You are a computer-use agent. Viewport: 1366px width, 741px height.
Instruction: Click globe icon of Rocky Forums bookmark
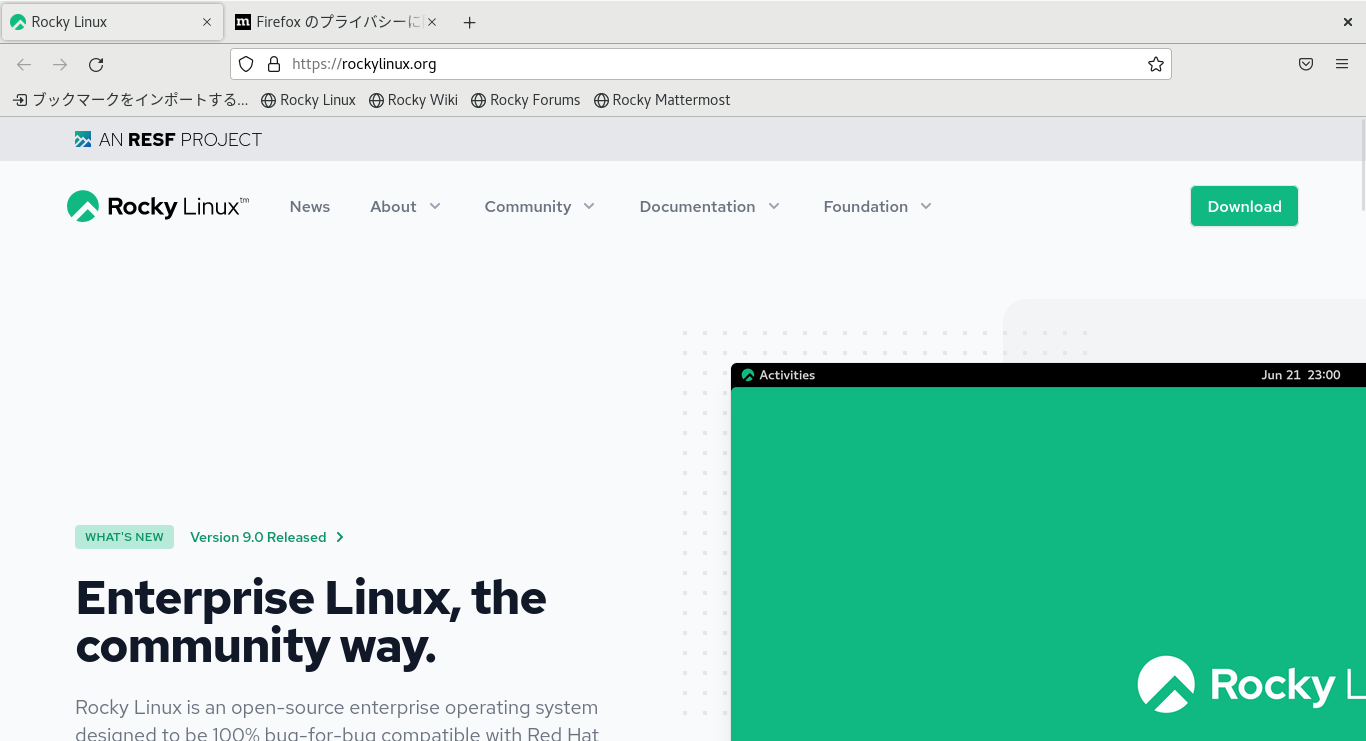478,100
